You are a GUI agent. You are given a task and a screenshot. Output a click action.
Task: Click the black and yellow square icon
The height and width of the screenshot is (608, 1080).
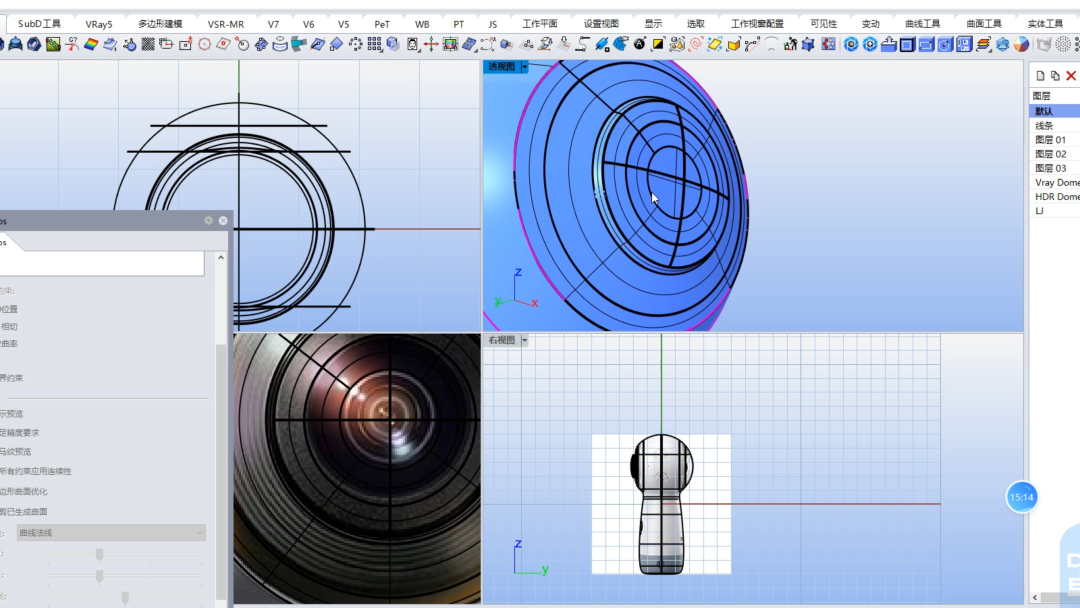click(658, 45)
